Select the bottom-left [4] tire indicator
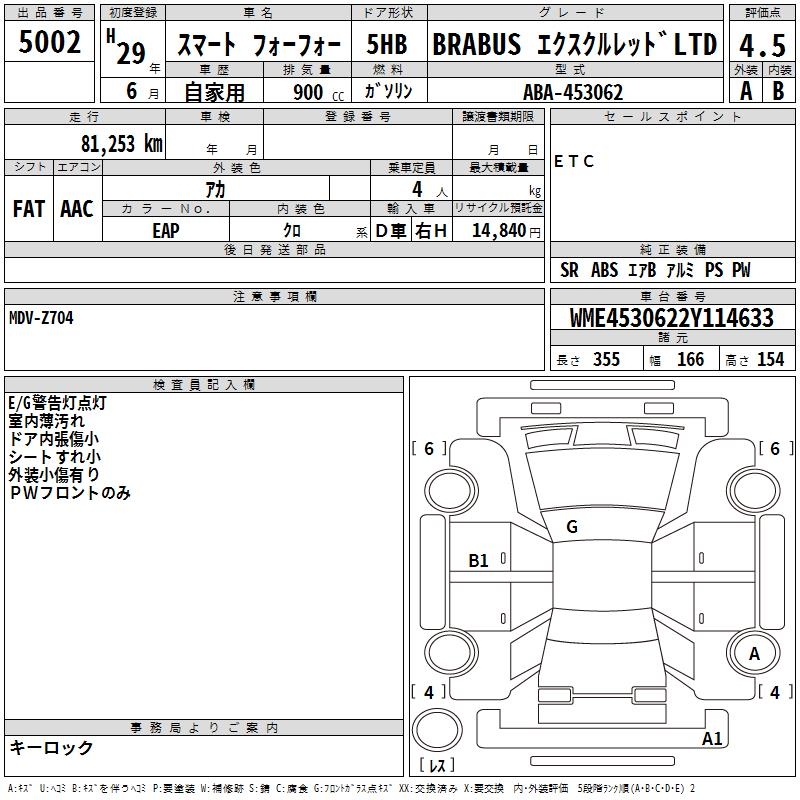800x800 pixels. [x=430, y=692]
